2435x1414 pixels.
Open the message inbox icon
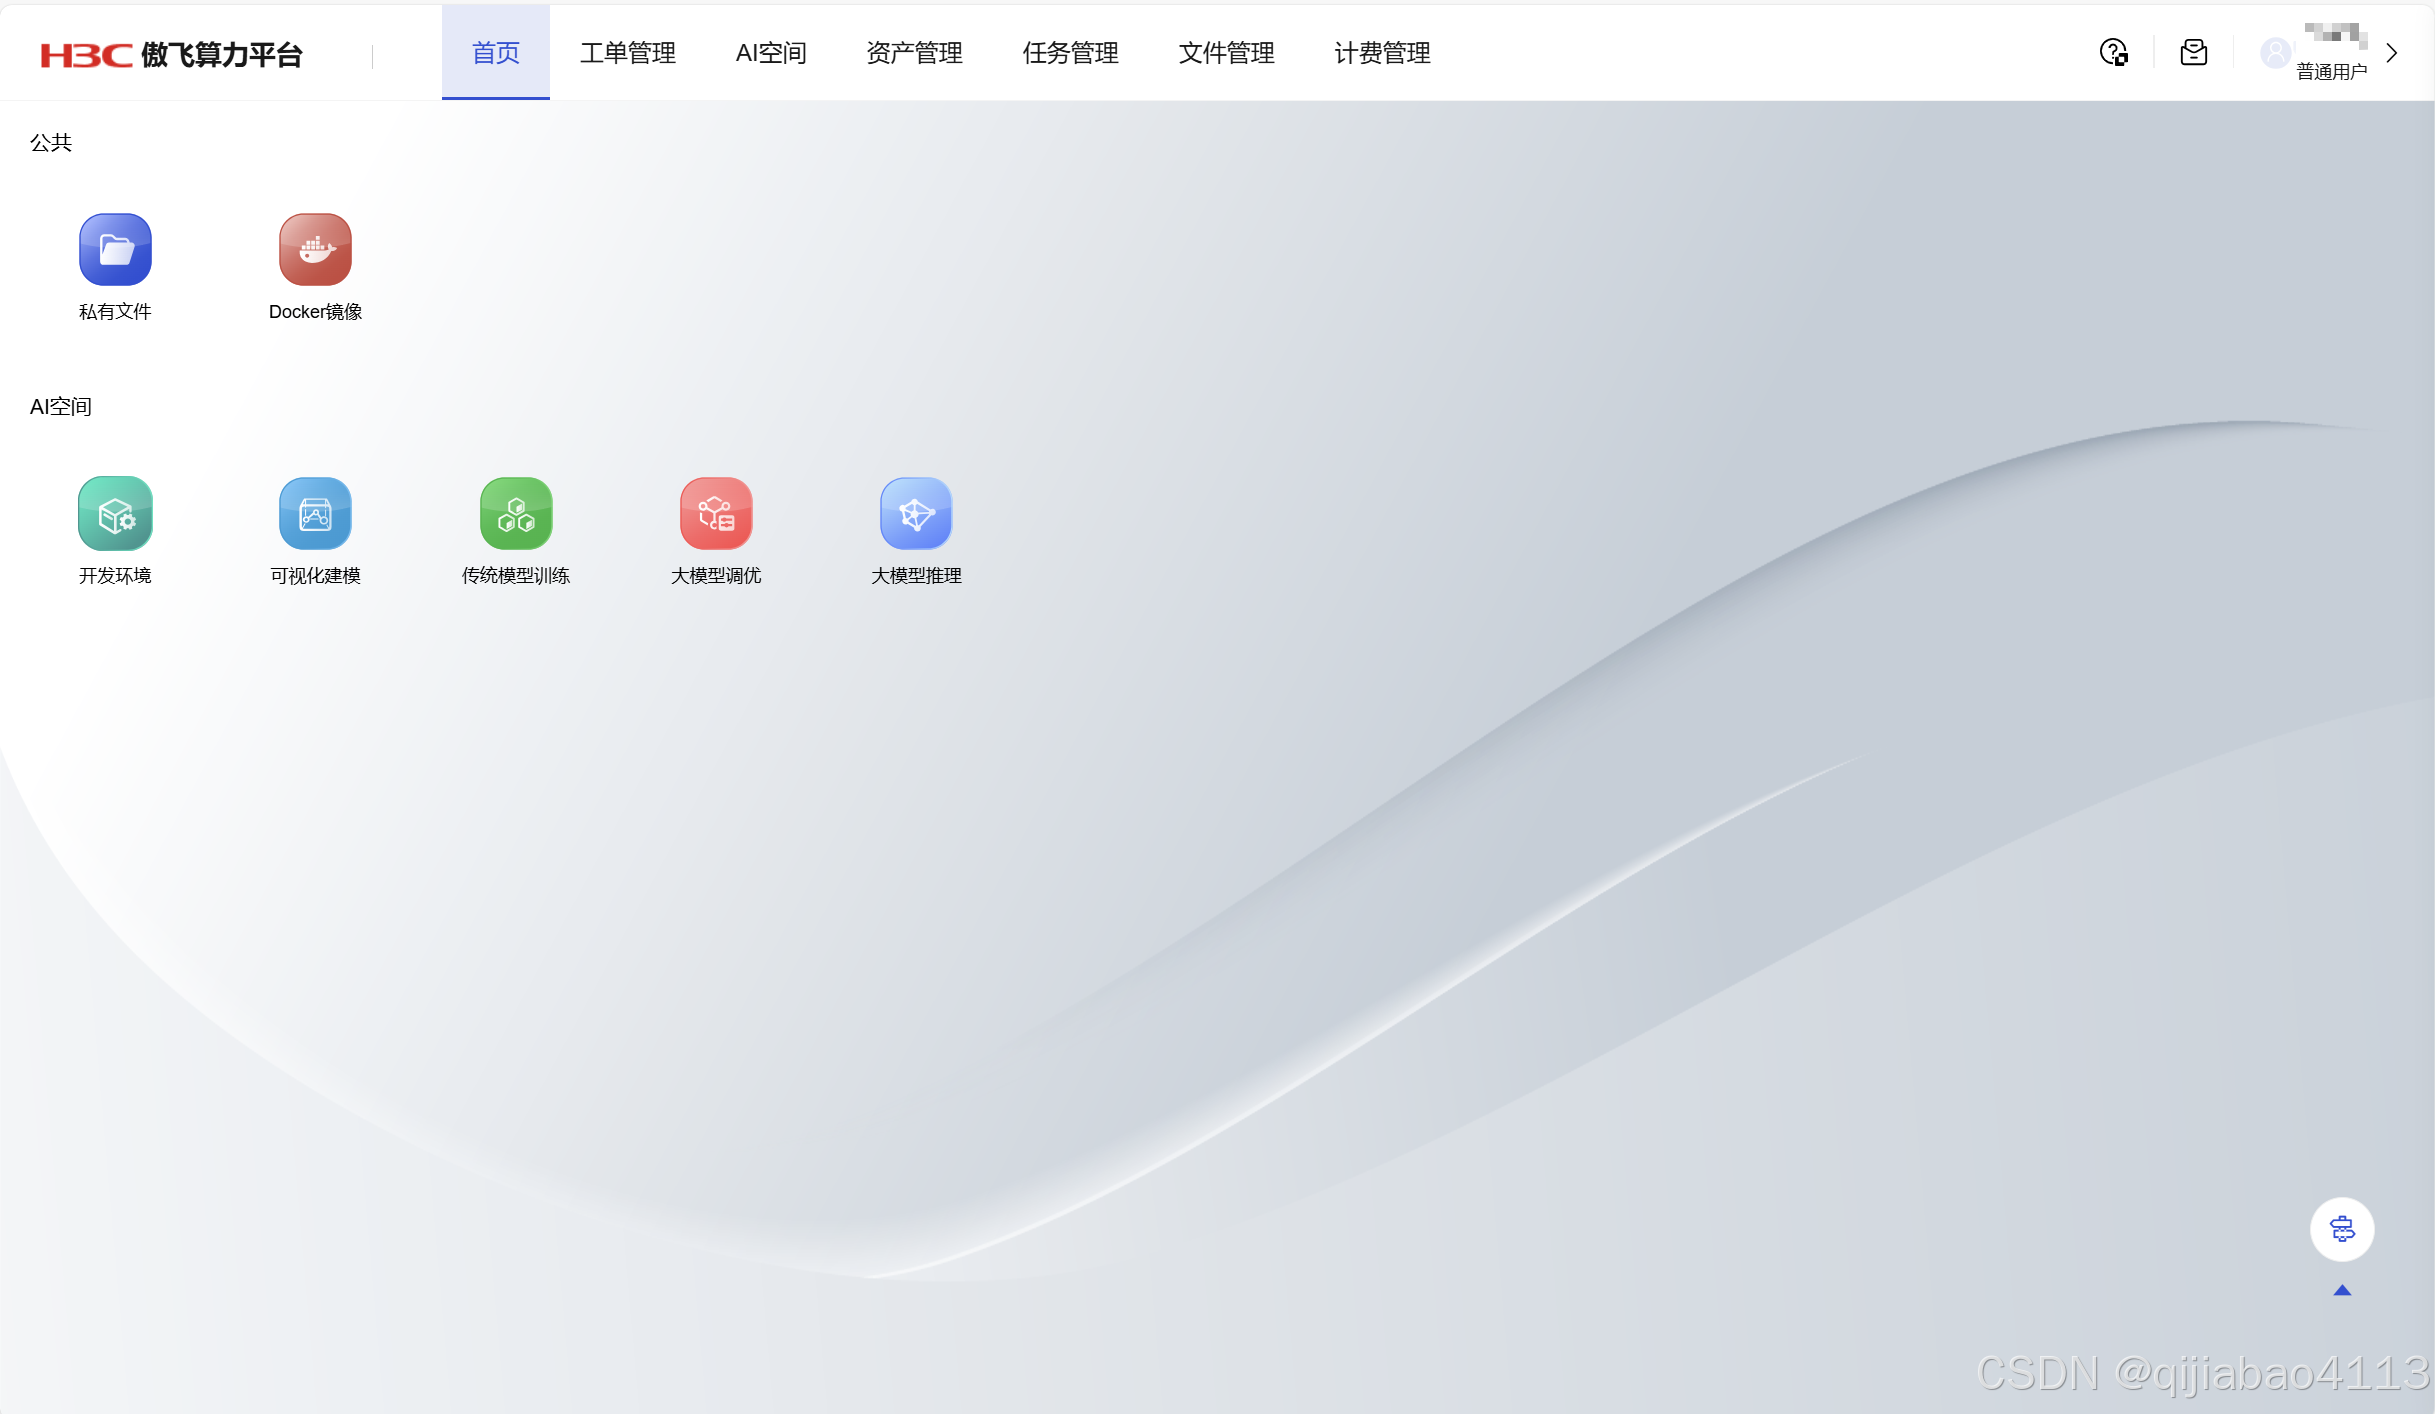pyautogui.click(x=2194, y=53)
